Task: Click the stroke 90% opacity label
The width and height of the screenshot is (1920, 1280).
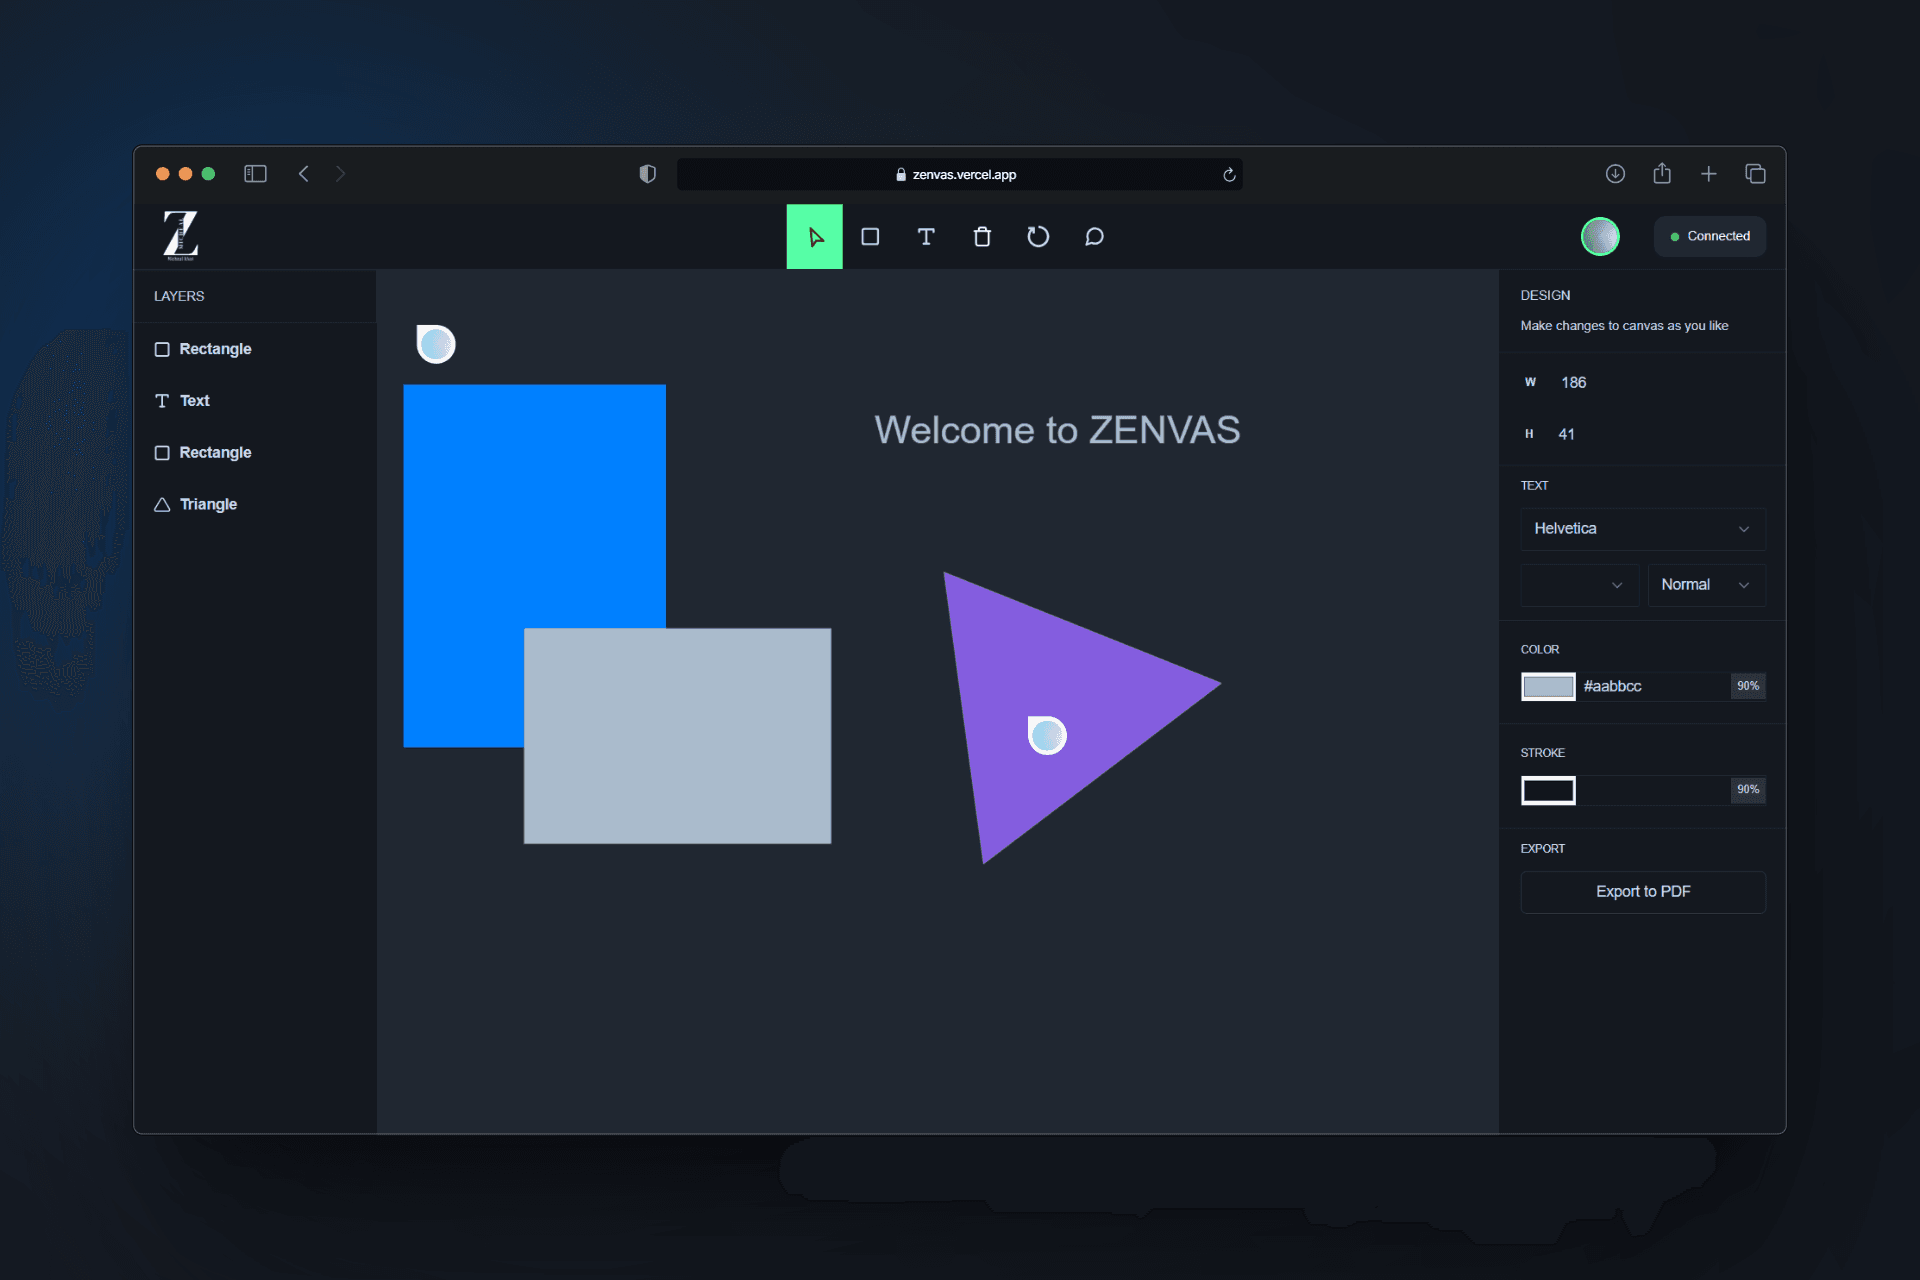Action: [x=1748, y=790]
